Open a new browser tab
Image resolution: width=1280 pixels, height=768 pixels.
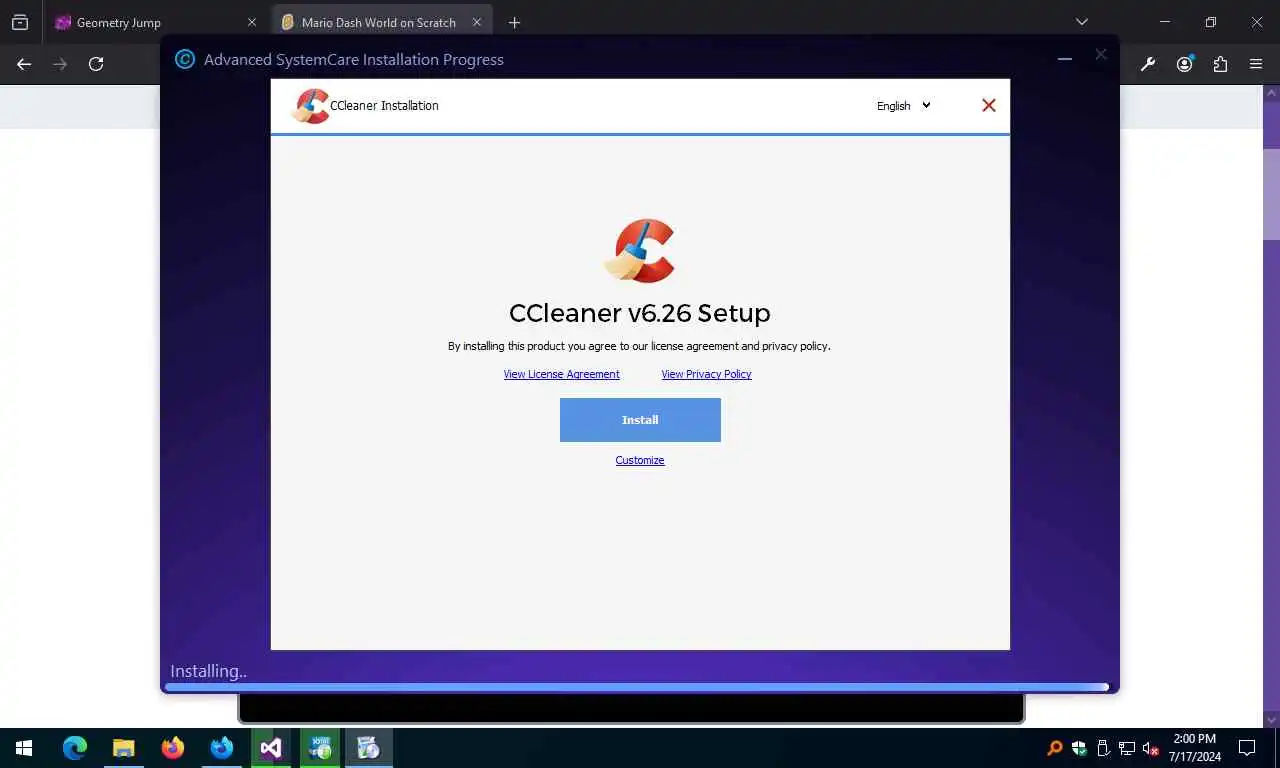(x=514, y=22)
